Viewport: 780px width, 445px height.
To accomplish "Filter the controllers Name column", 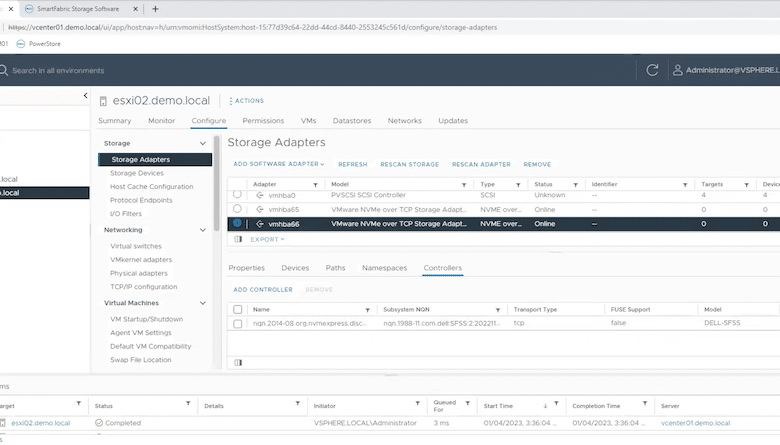I will [368, 310].
